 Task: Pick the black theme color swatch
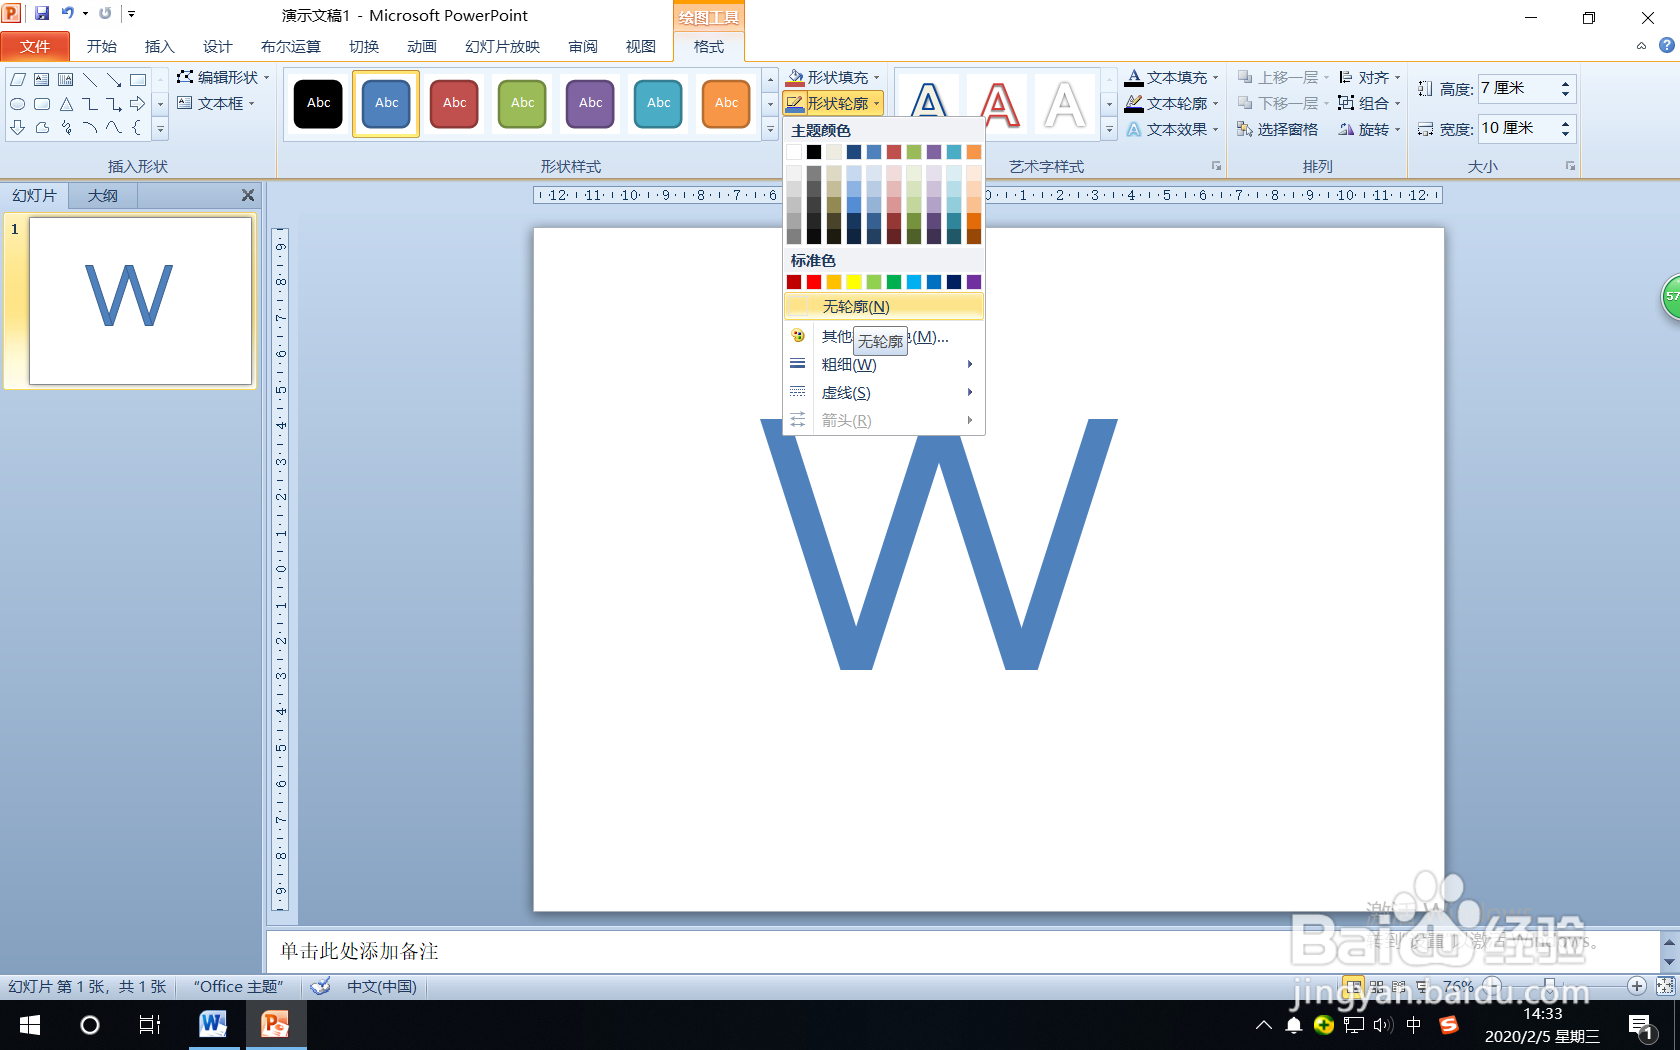pyautogui.click(x=814, y=152)
